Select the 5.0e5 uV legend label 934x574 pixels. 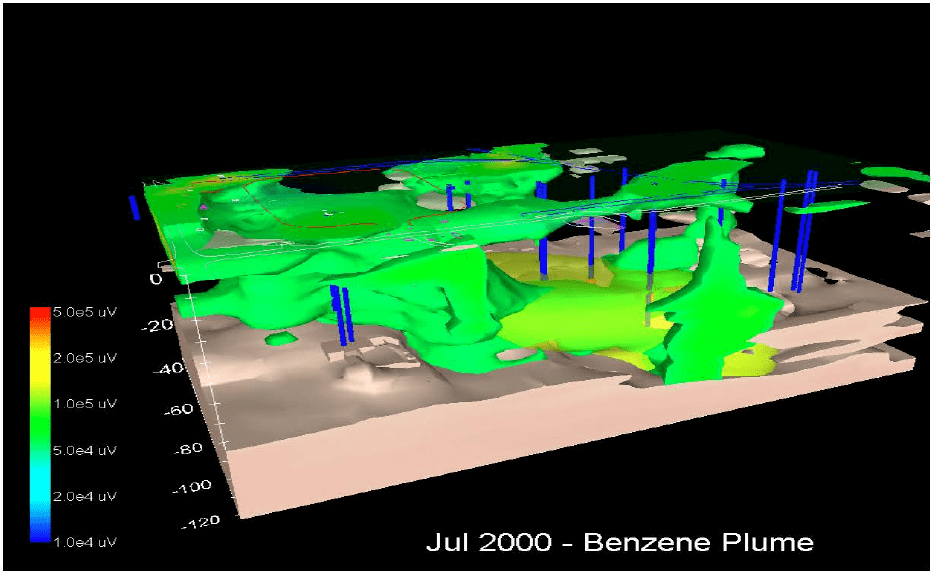pyautogui.click(x=84, y=312)
